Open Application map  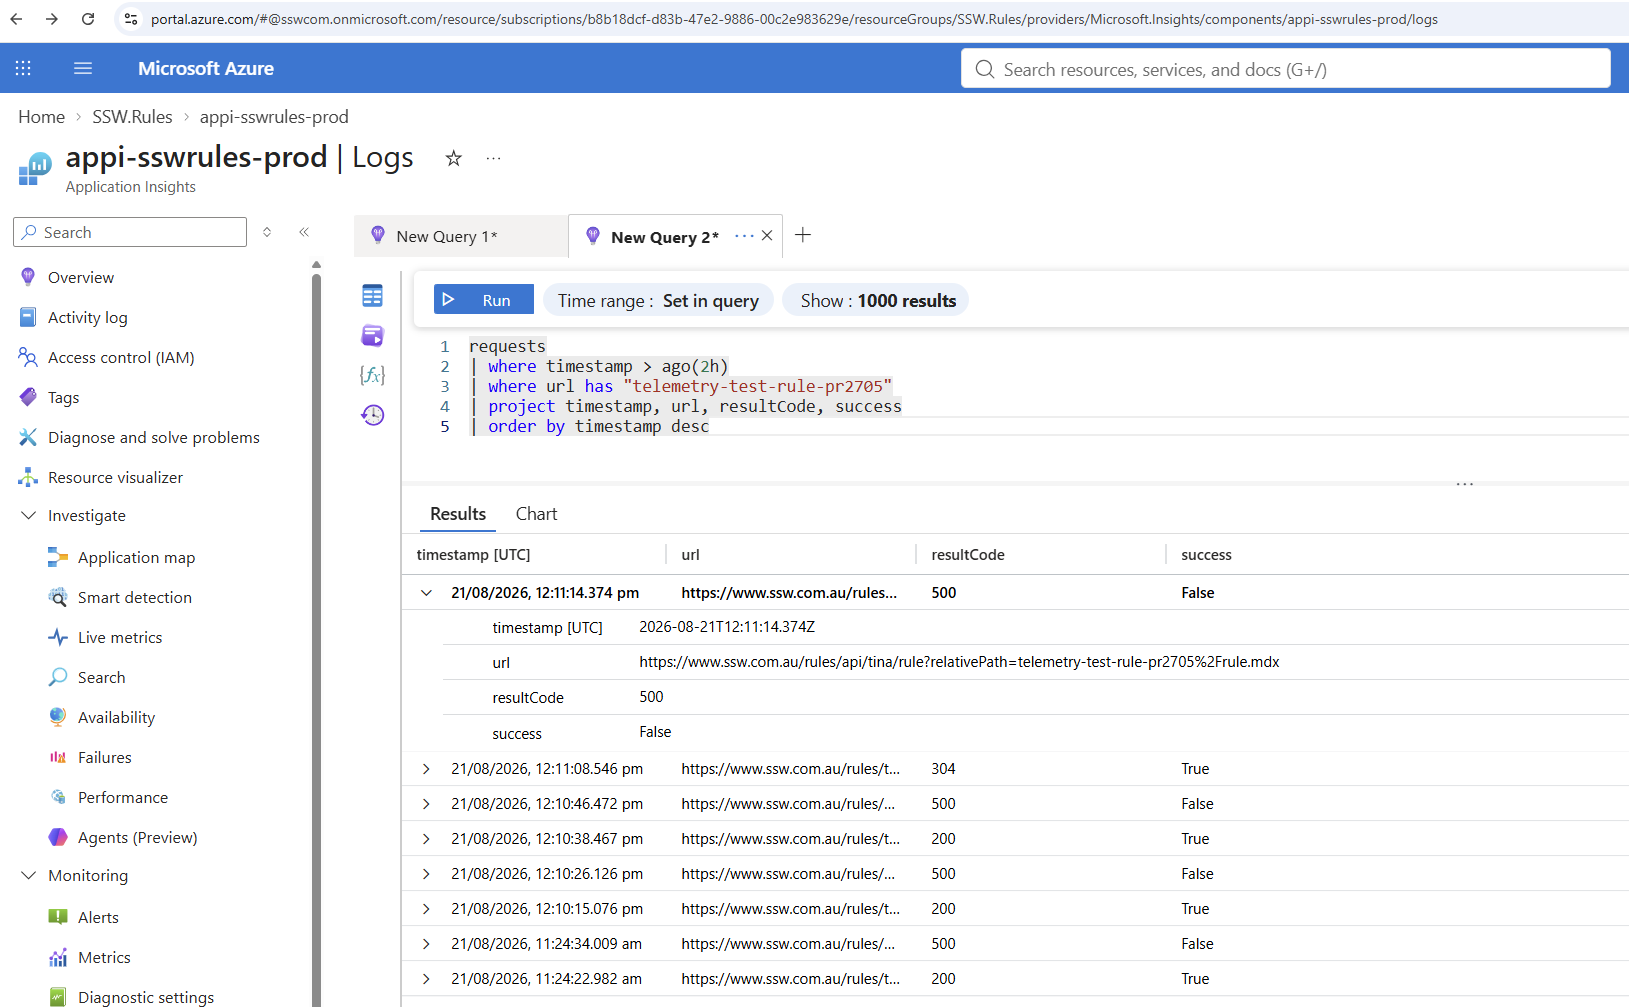click(136, 557)
